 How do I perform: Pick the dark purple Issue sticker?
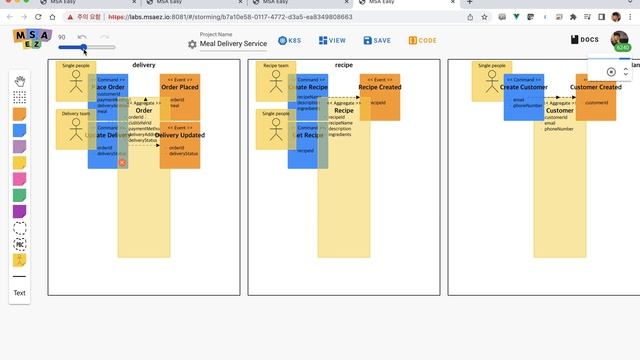(20, 211)
